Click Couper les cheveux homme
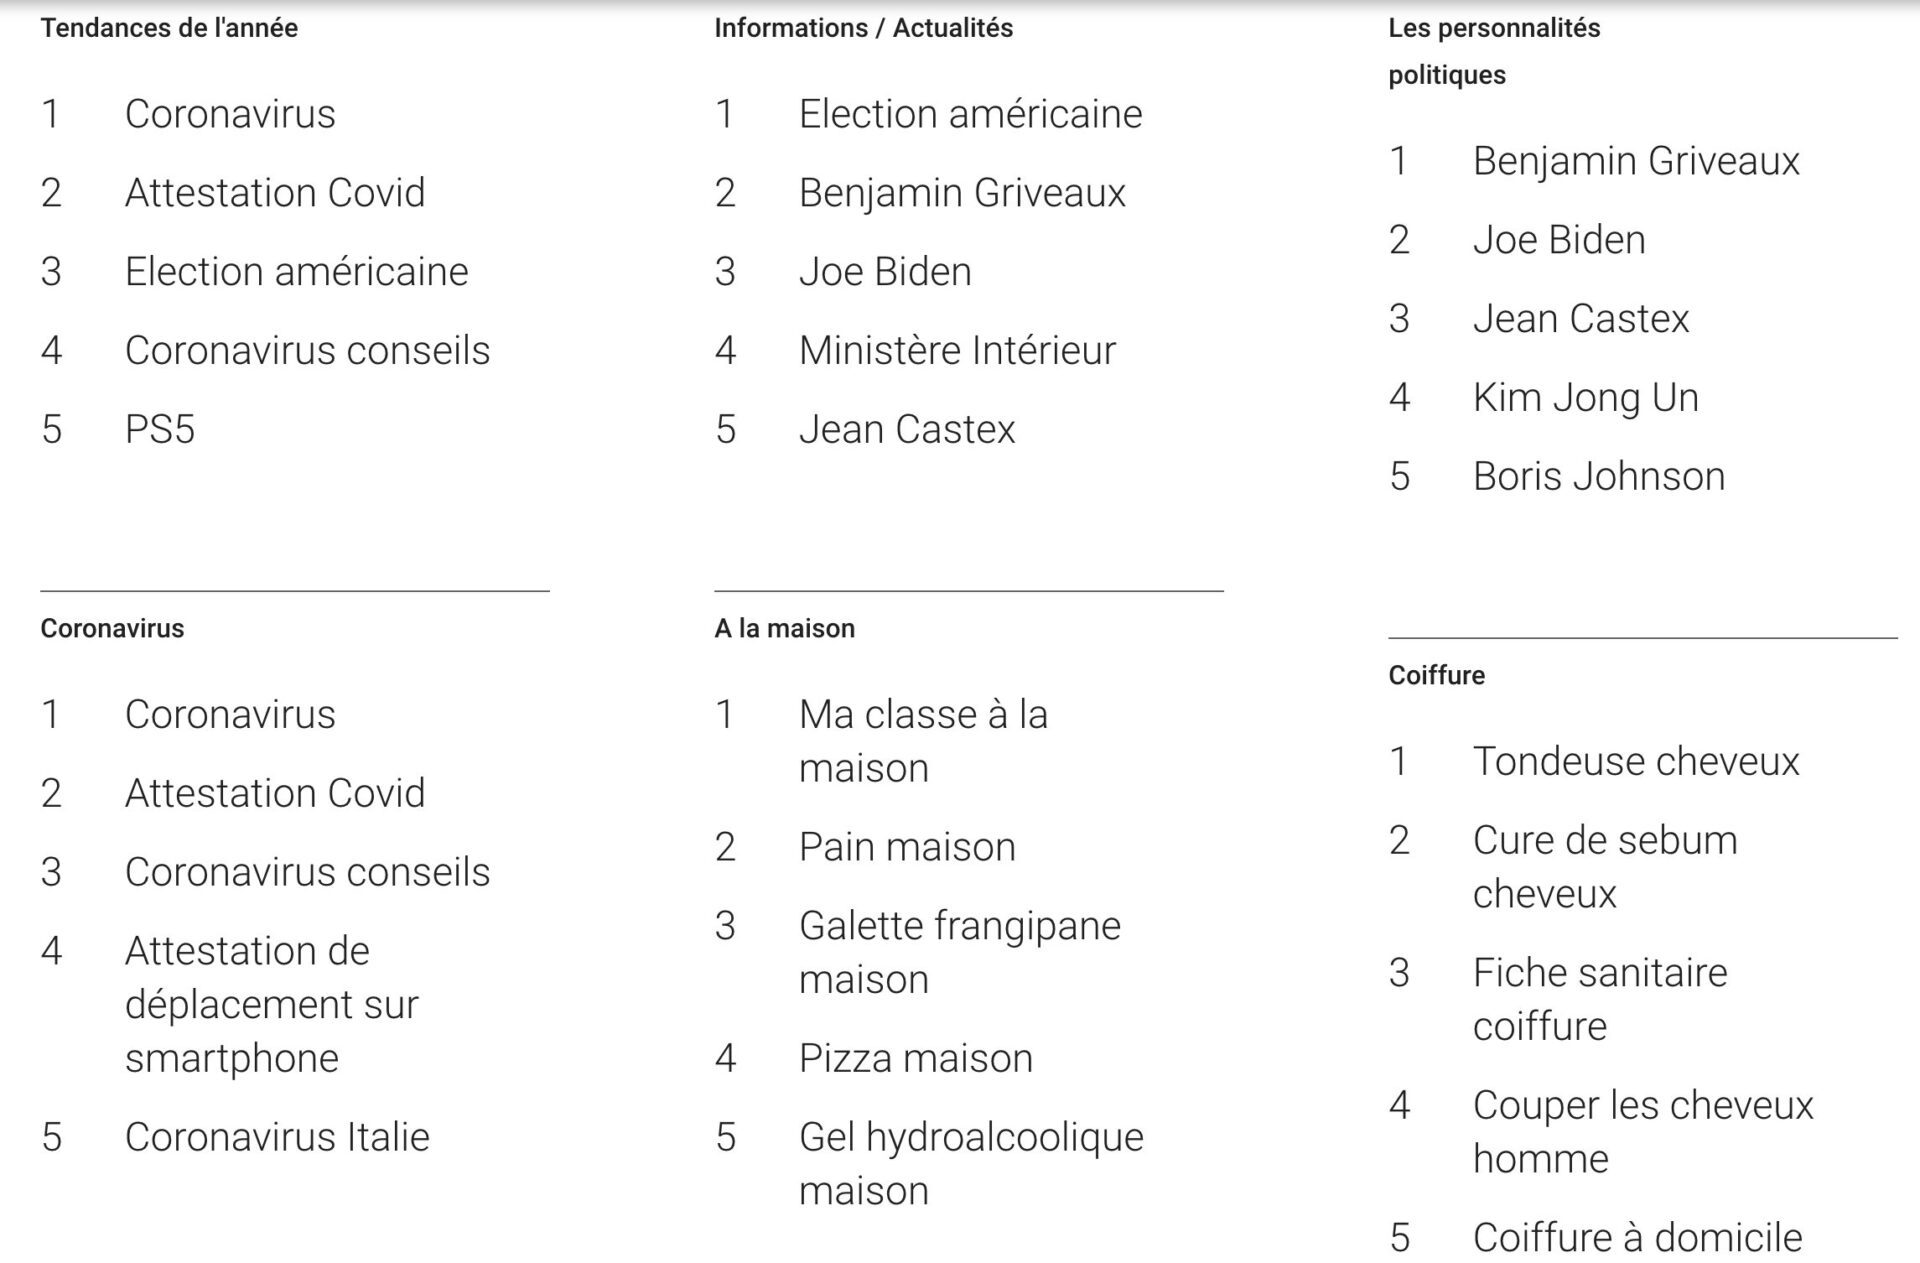Image resolution: width=1920 pixels, height=1263 pixels. click(1642, 1131)
